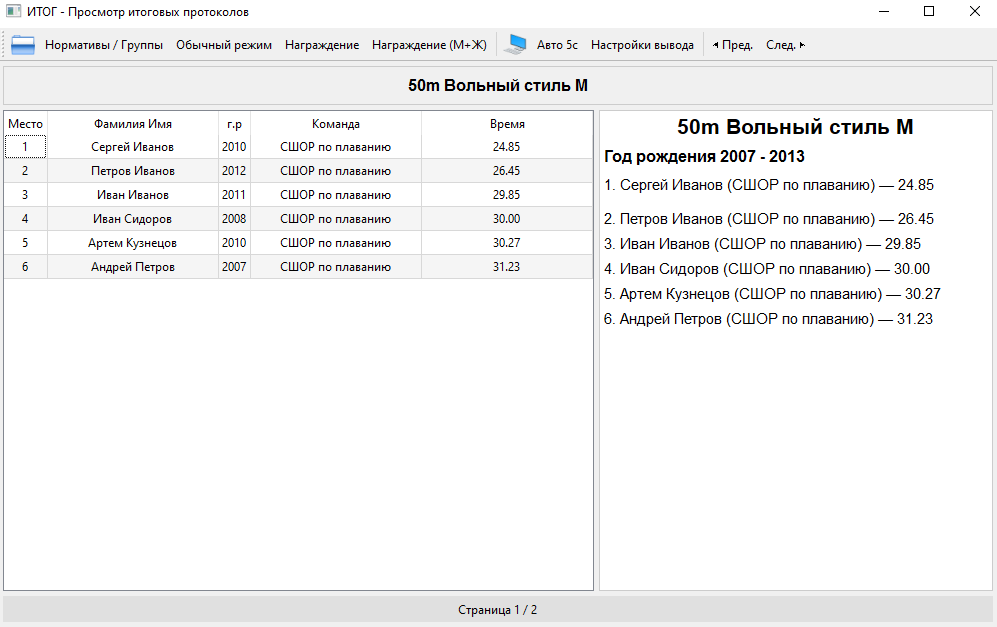Click the blue folder icon in toolbar
Screen dimensions: 997x627
(23, 45)
